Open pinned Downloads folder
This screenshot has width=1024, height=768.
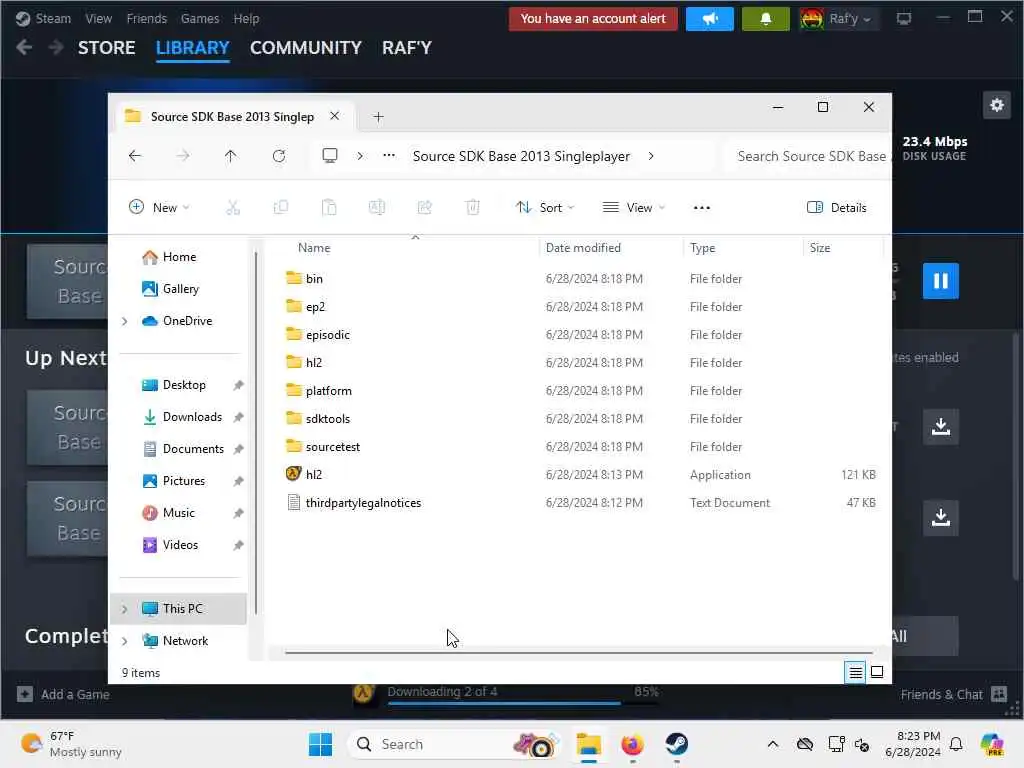coord(183,417)
